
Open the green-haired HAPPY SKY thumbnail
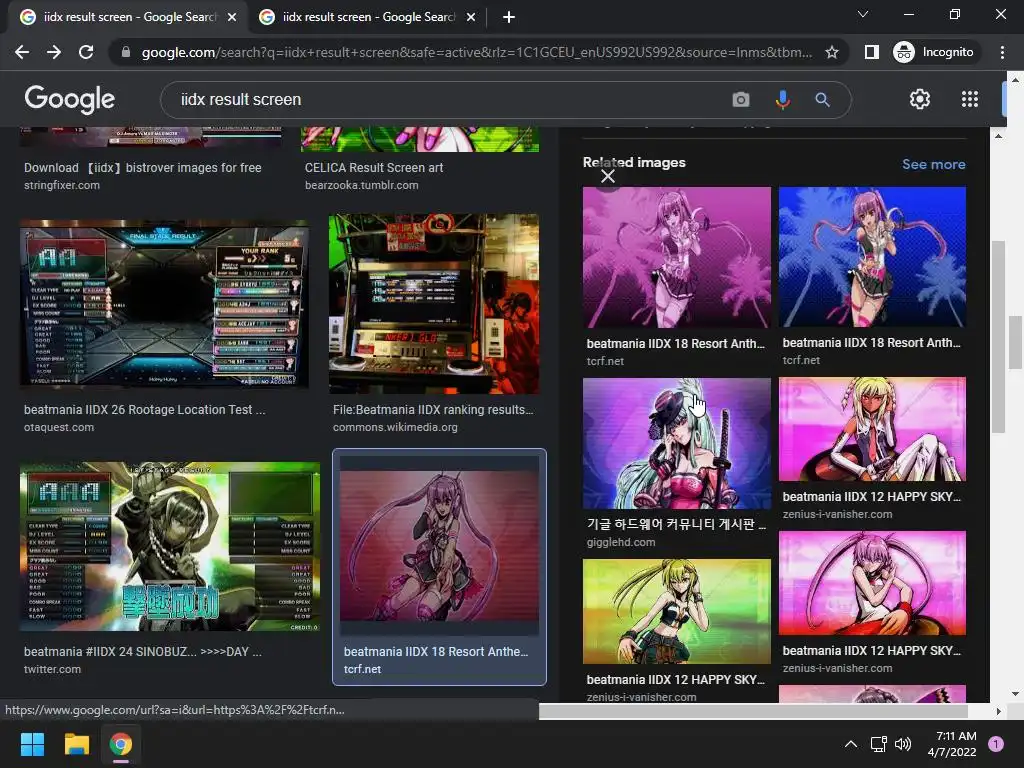tap(677, 611)
